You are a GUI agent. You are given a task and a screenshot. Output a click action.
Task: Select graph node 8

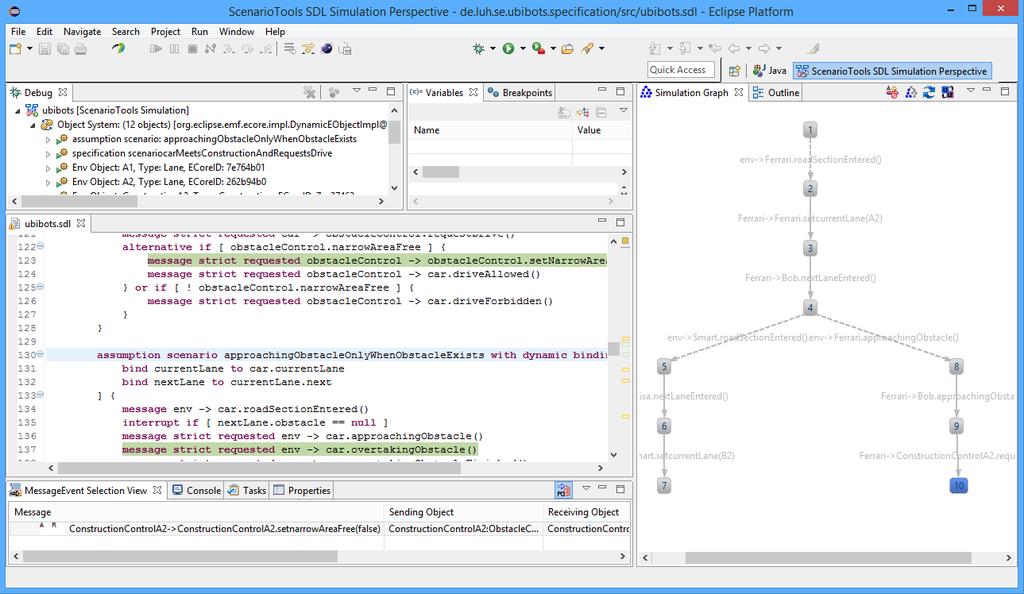956,367
